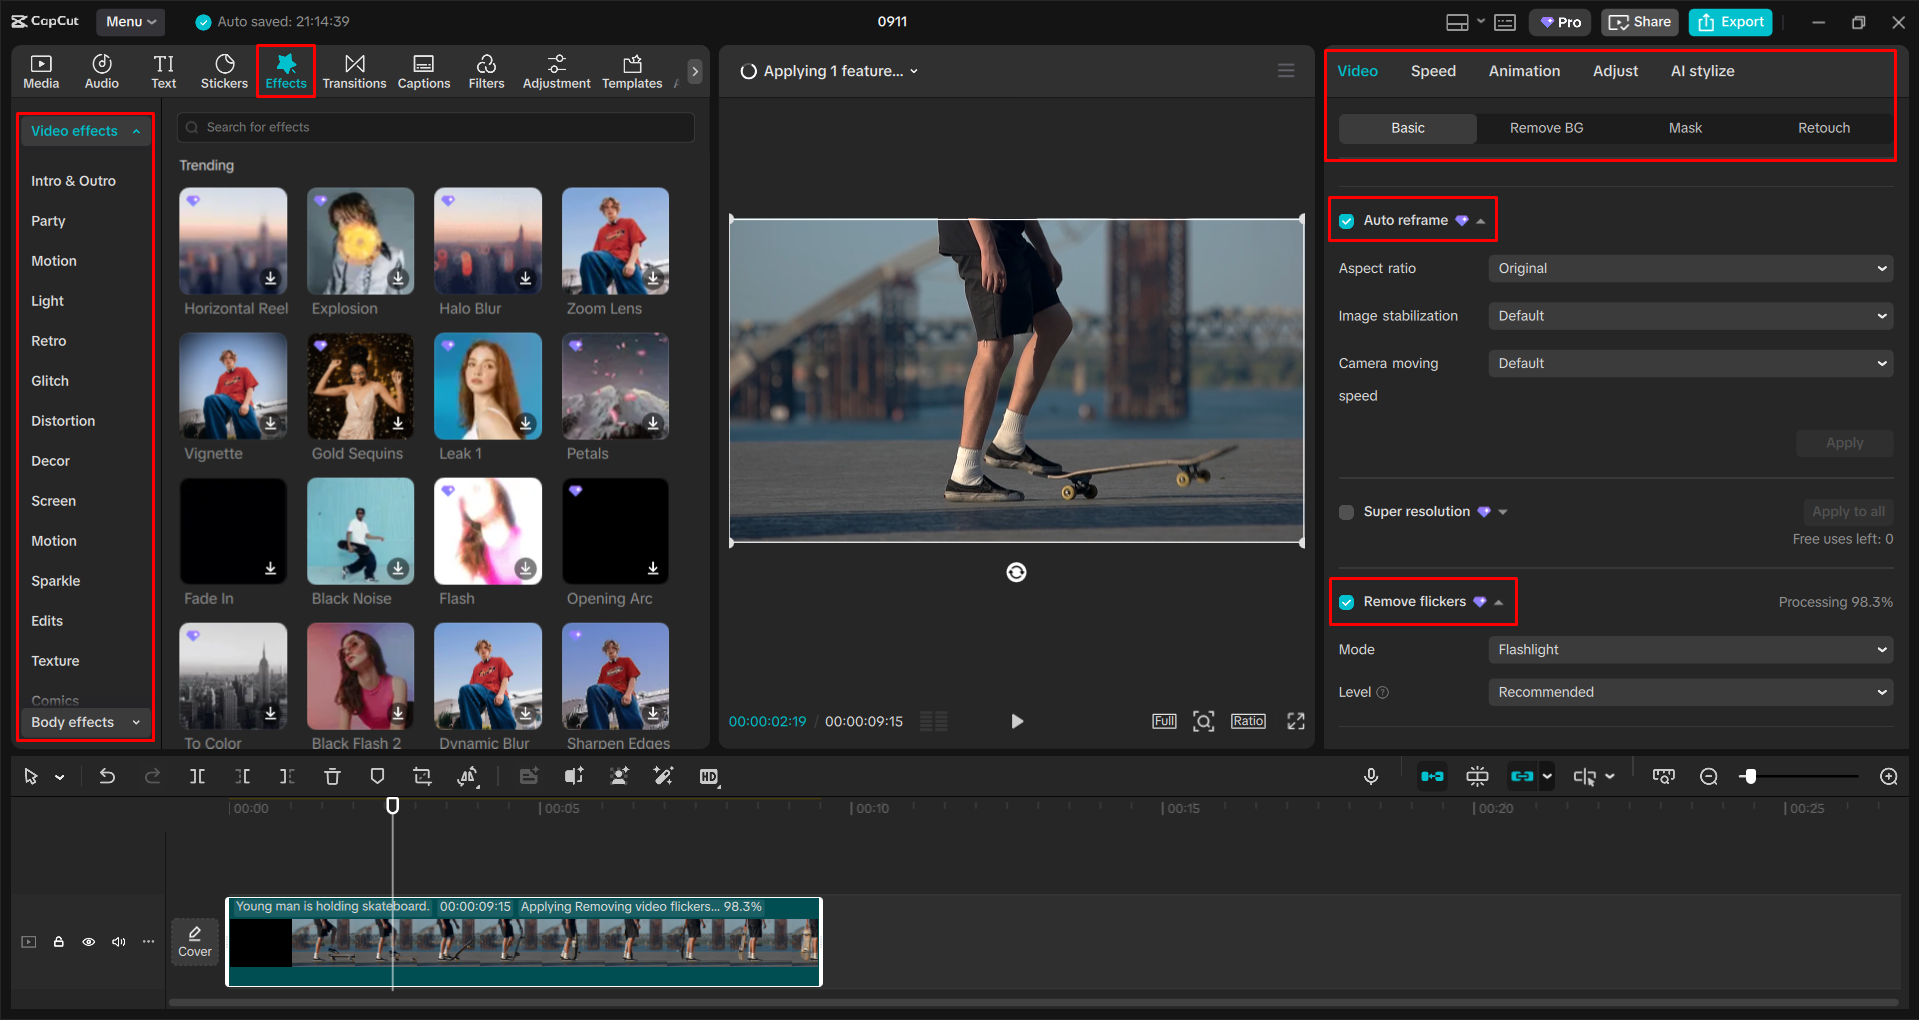The image size is (1919, 1020).
Task: Enable the Super resolution checkbox
Action: [1347, 512]
